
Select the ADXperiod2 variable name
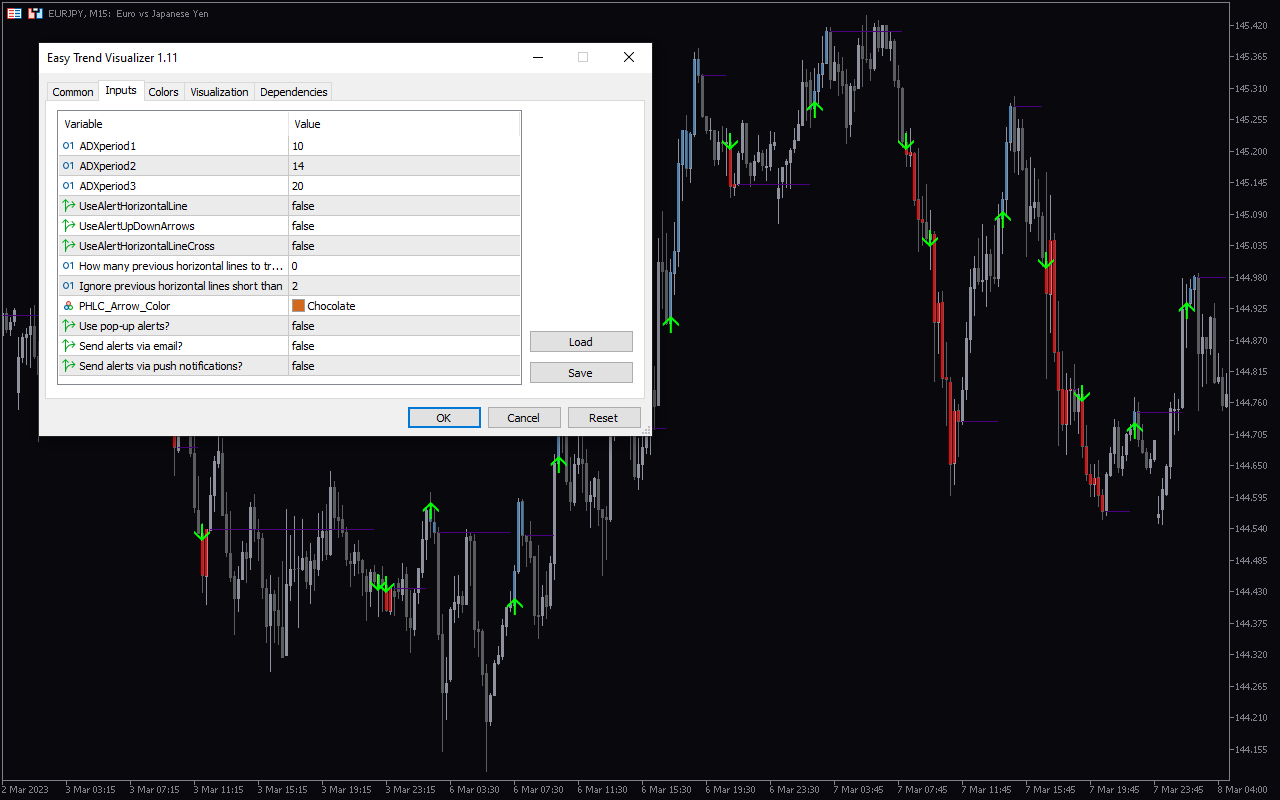pos(108,166)
